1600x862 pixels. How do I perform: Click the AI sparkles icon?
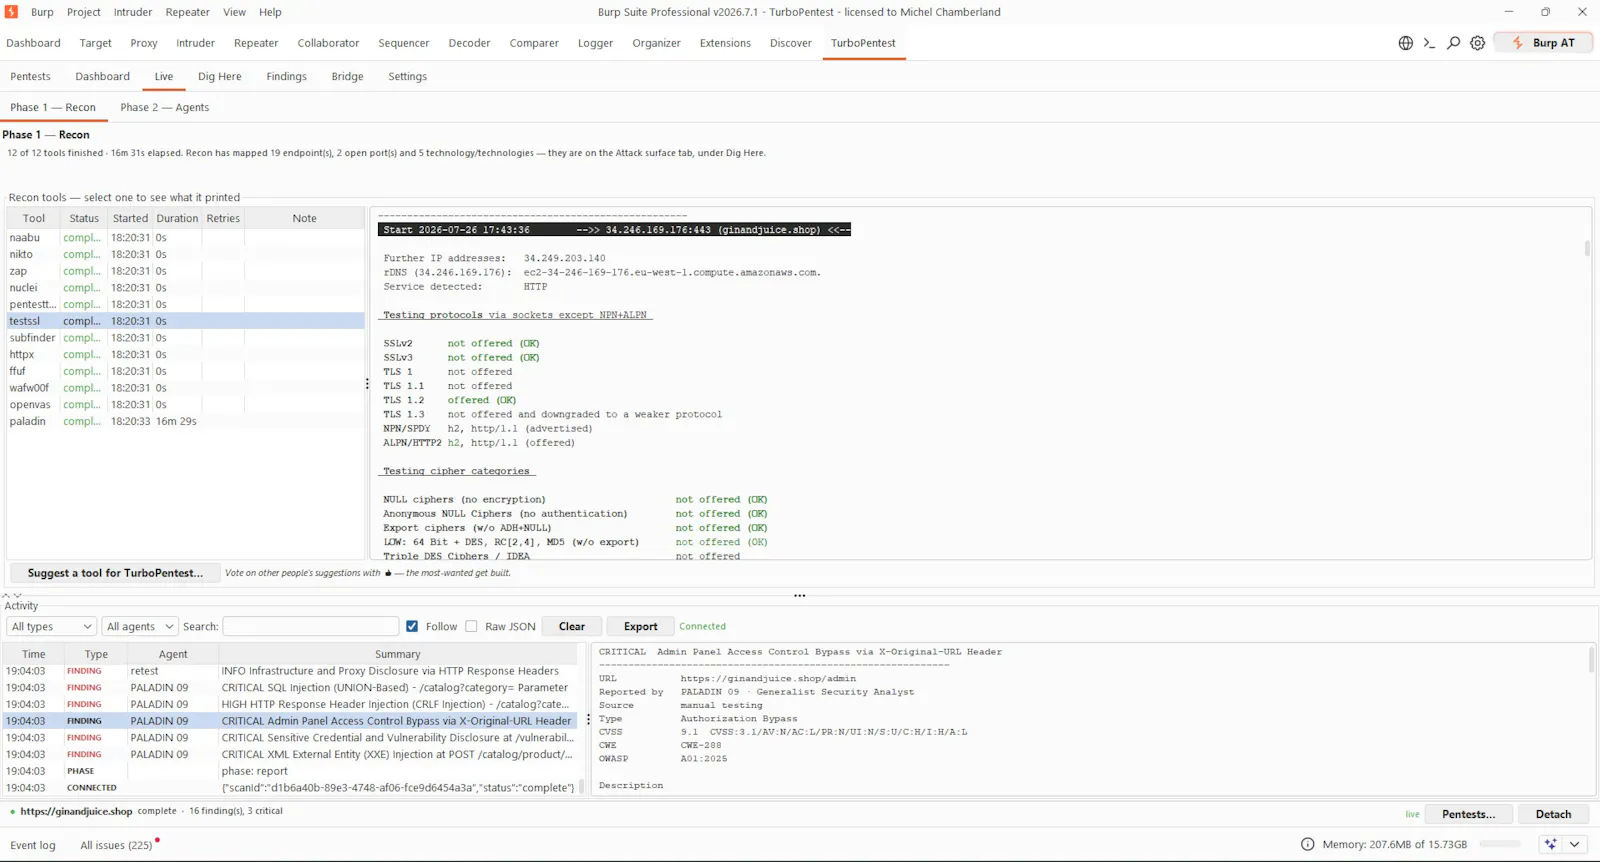coord(1550,844)
